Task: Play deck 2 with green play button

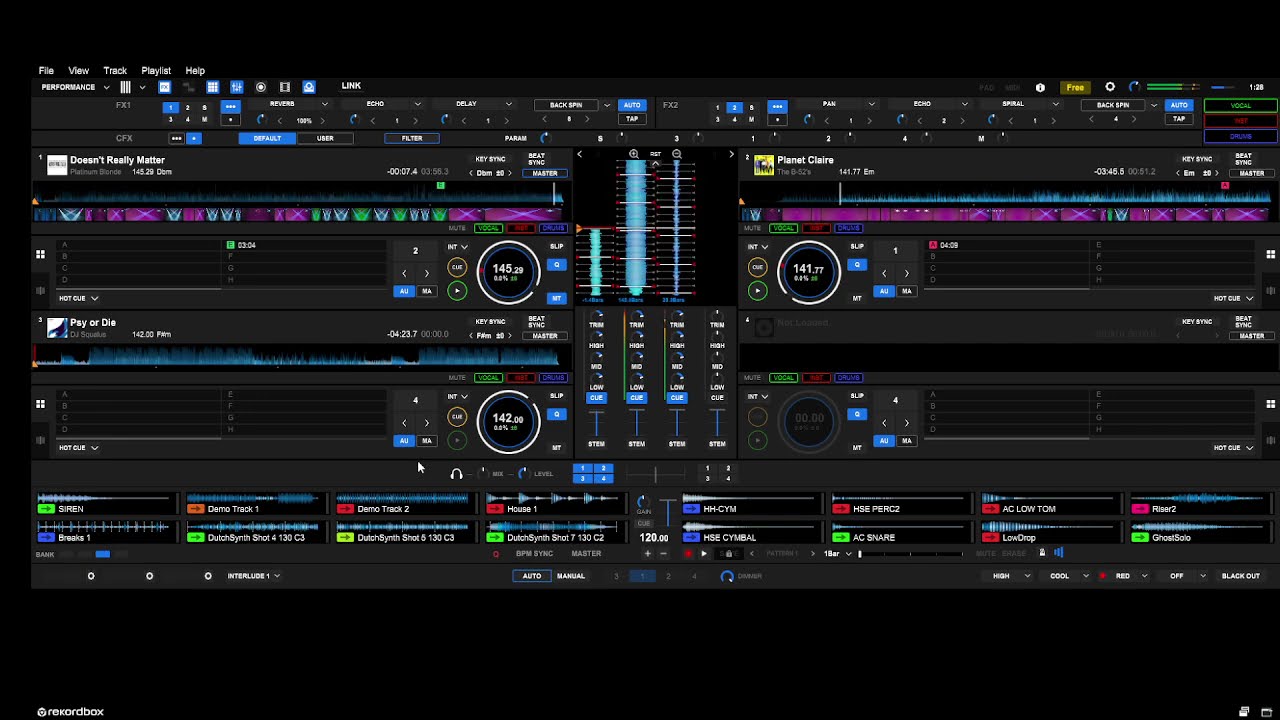Action: click(x=757, y=291)
